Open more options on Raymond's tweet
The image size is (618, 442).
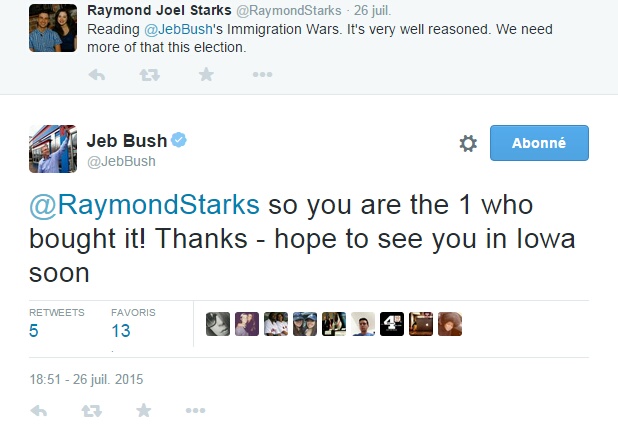[x=261, y=74]
